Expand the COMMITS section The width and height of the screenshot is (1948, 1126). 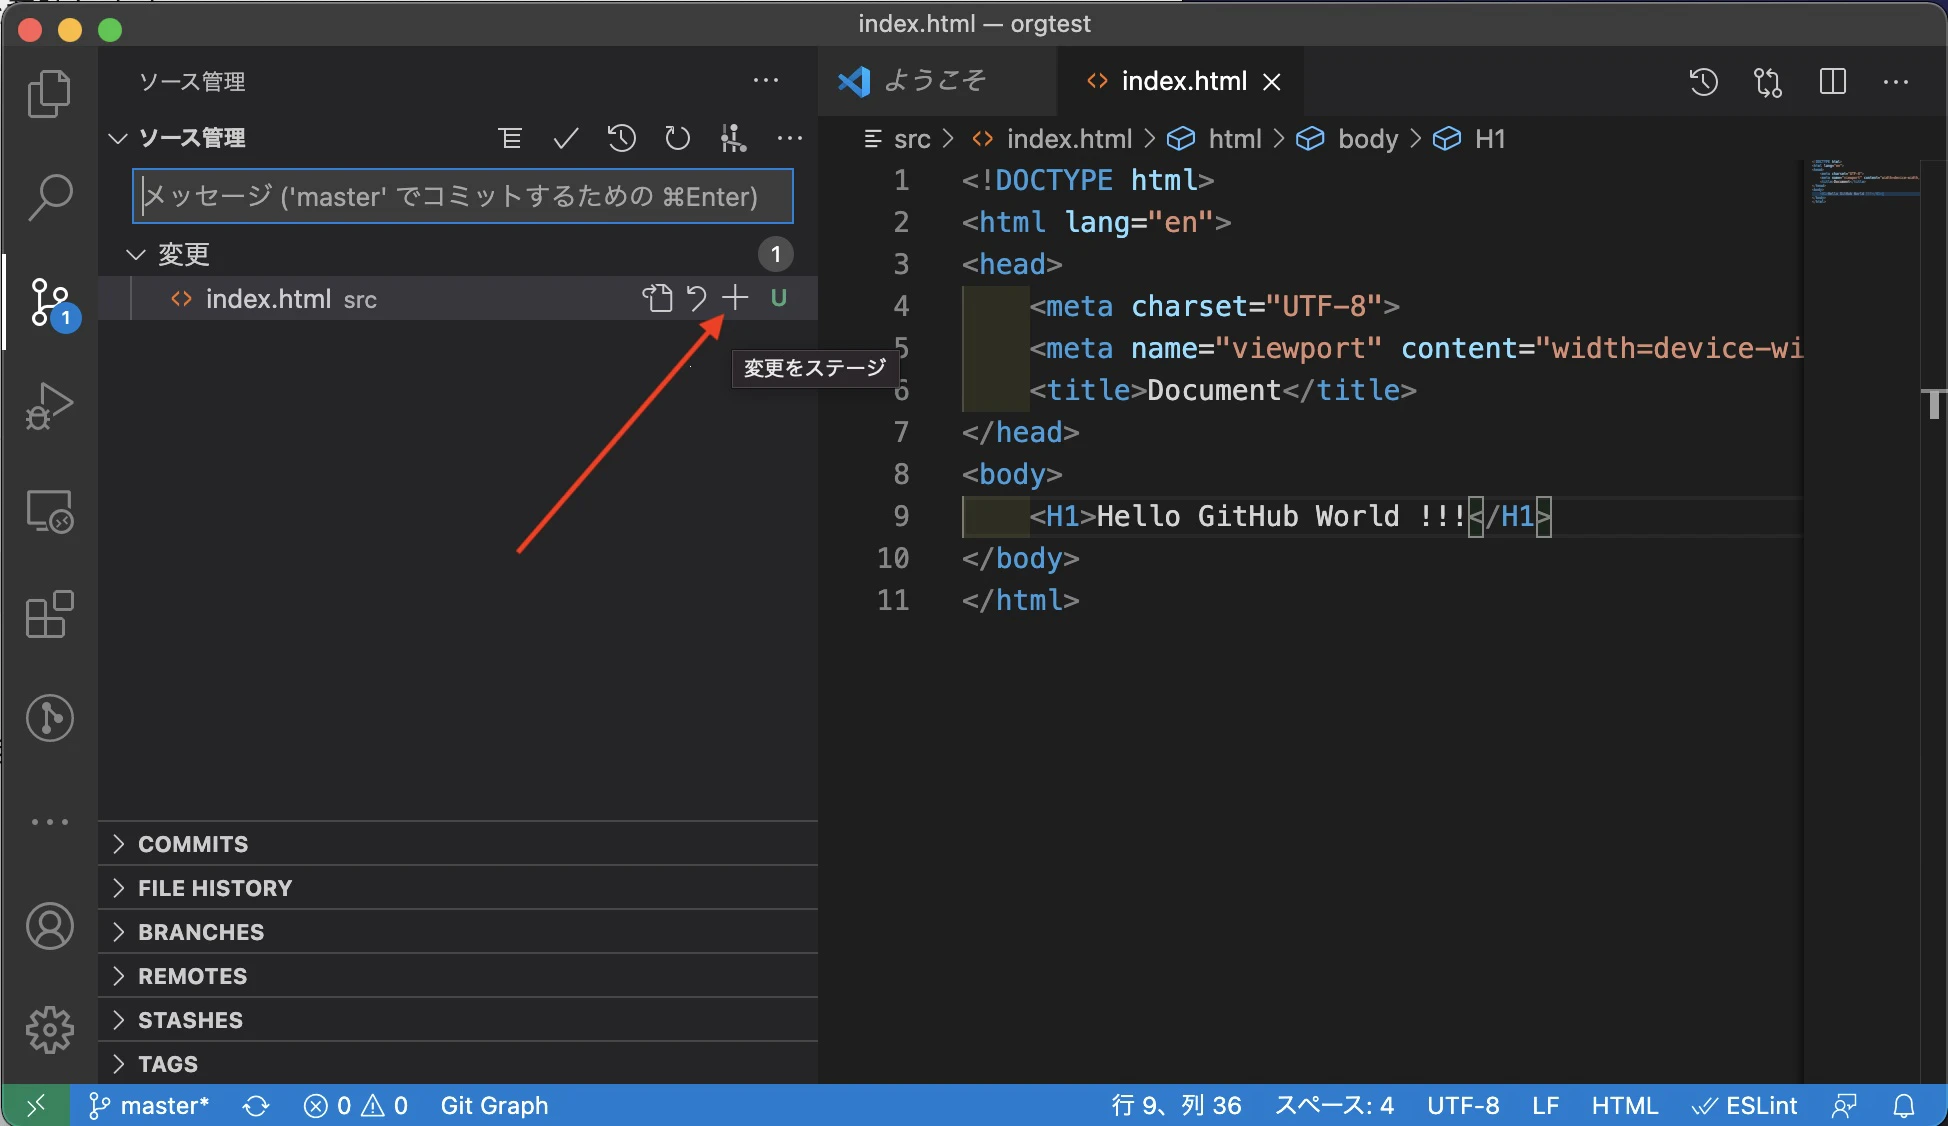pyautogui.click(x=458, y=844)
